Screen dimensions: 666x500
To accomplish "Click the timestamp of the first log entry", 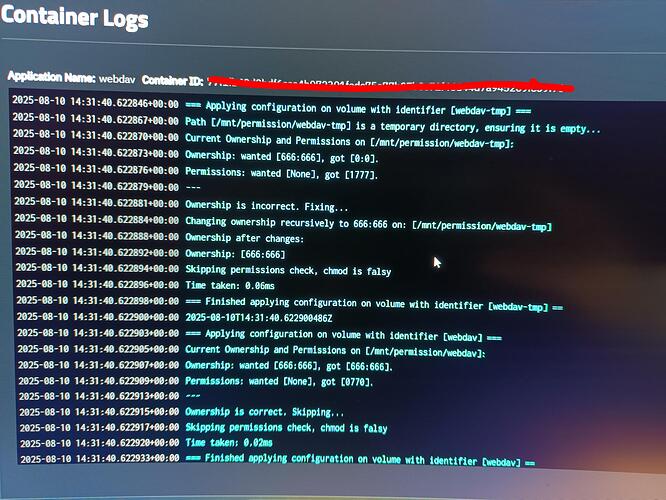I will click(95, 104).
